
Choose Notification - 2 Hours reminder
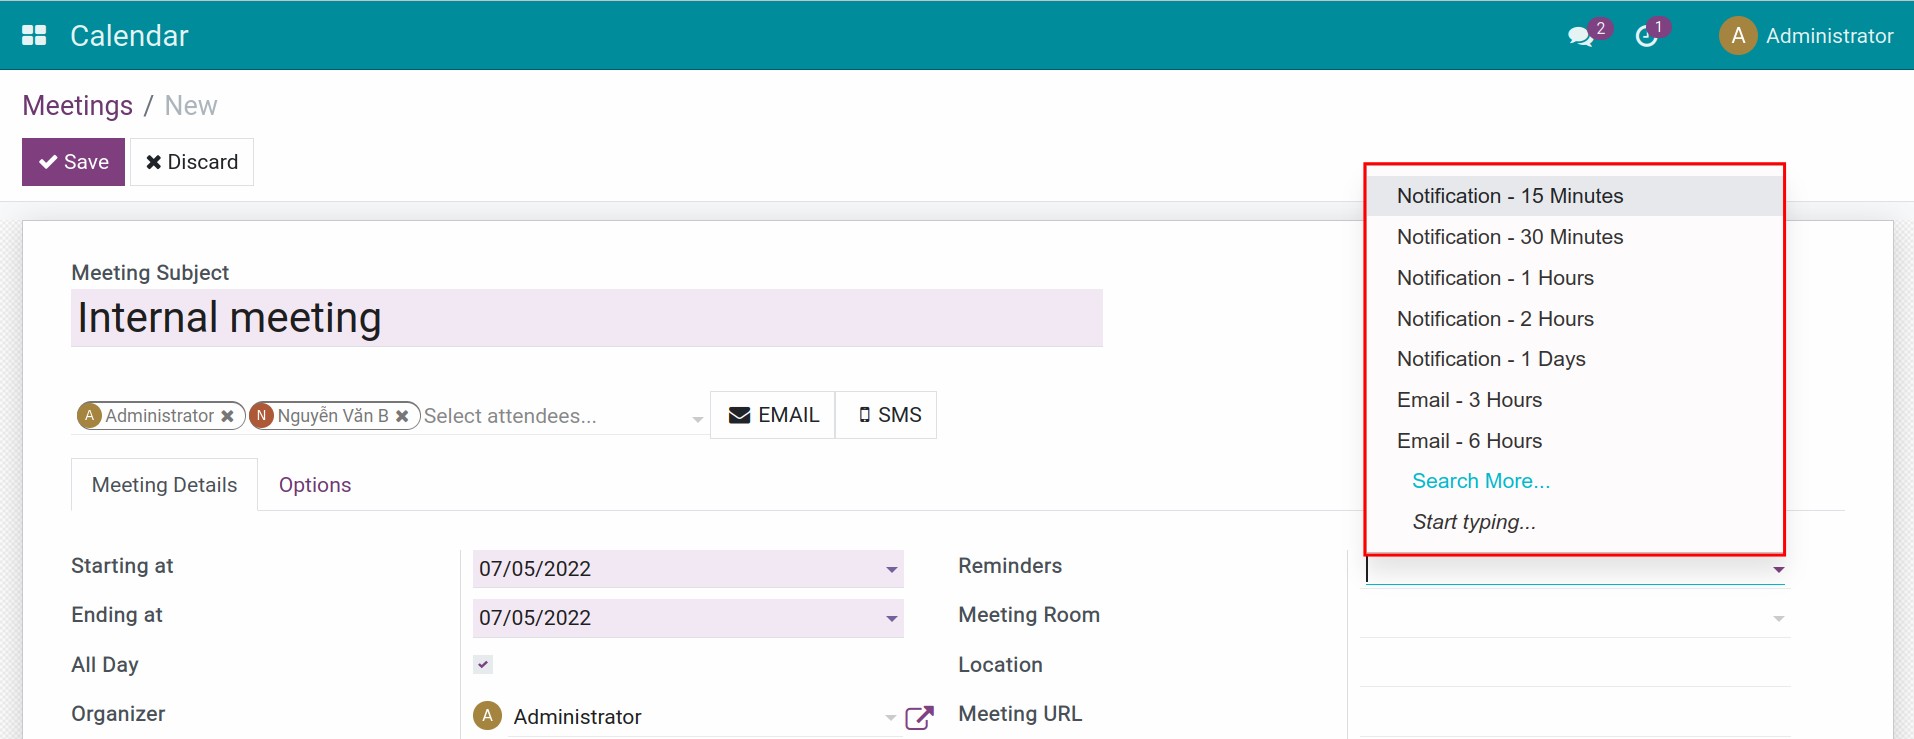point(1575,319)
